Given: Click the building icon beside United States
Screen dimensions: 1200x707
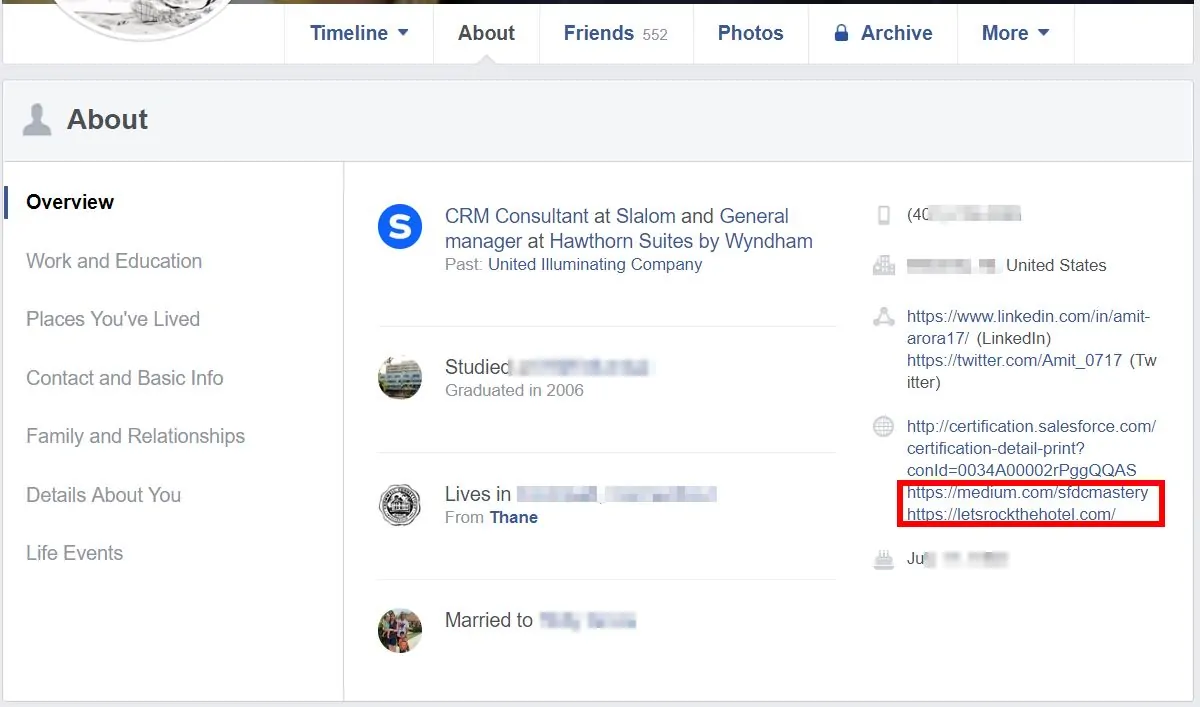Looking at the screenshot, I should (x=883, y=265).
